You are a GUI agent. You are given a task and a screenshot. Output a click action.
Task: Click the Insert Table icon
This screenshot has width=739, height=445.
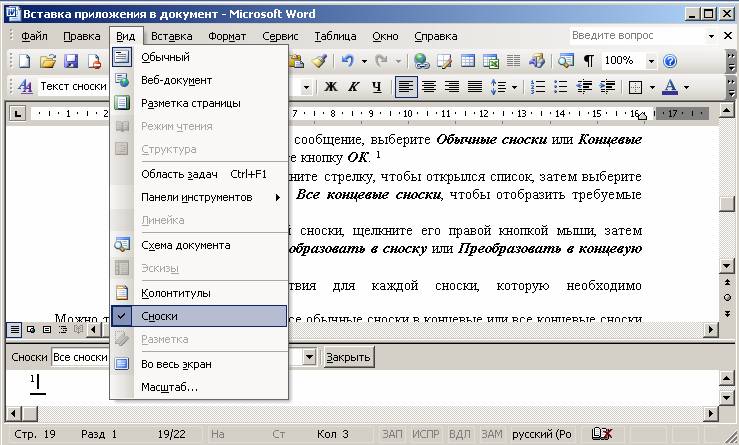[x=468, y=61]
